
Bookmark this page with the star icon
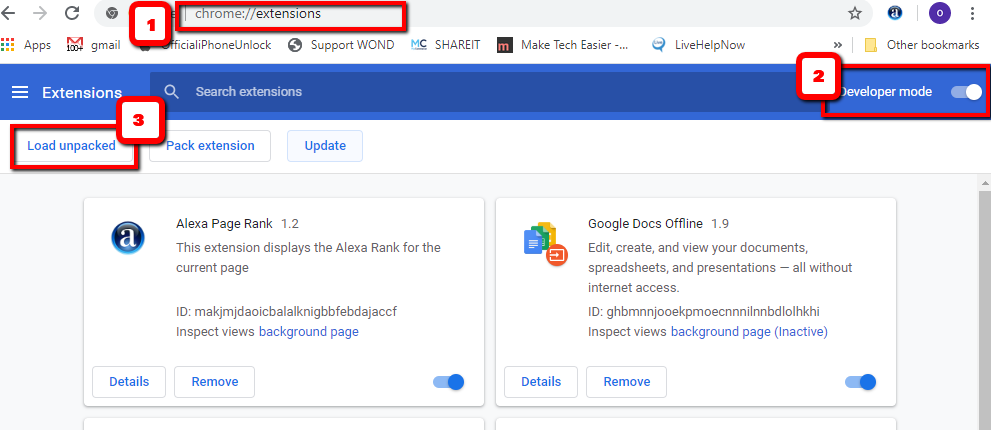854,14
